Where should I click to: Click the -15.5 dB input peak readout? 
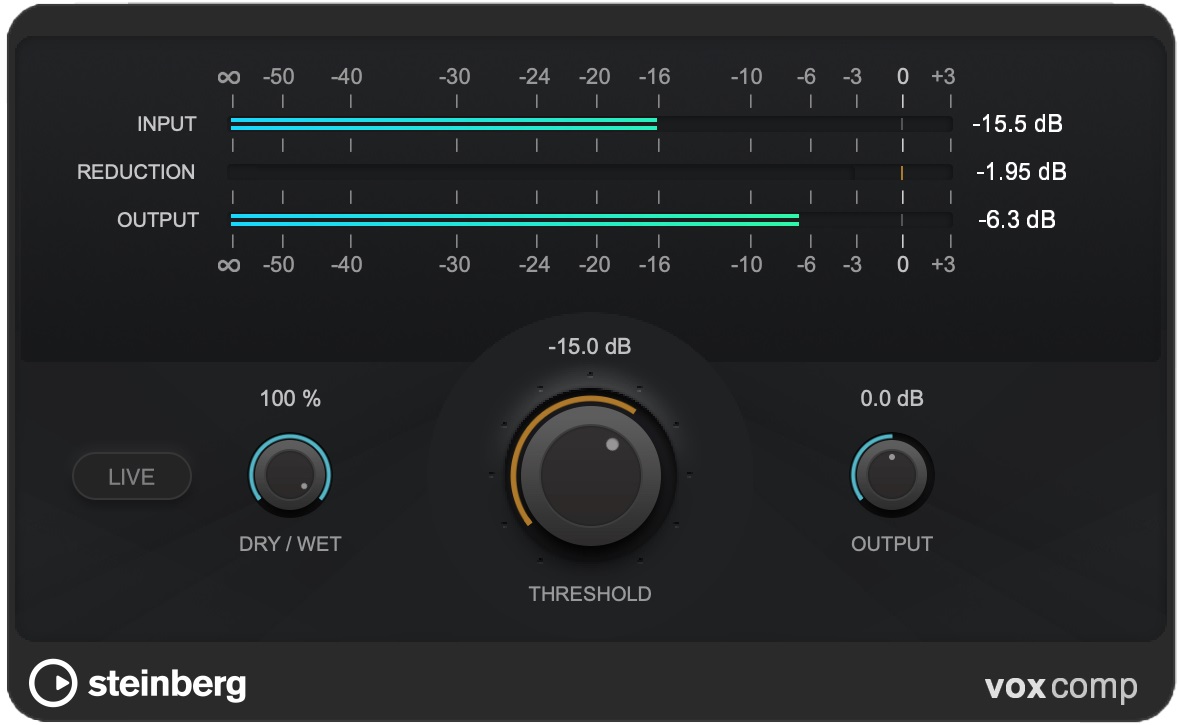pyautogui.click(x=1017, y=125)
